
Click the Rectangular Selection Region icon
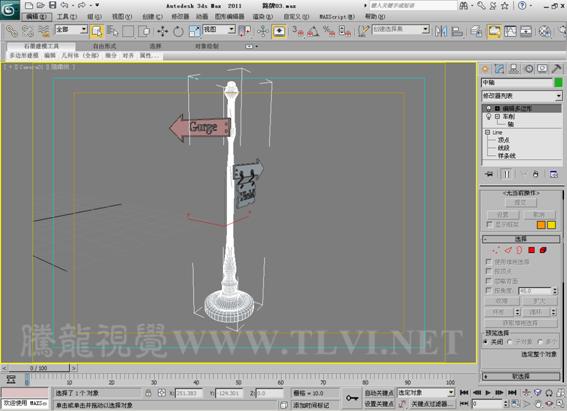[x=128, y=31]
